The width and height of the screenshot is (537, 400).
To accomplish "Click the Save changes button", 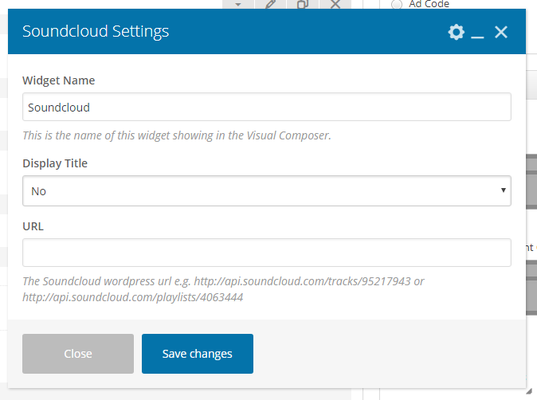I will [198, 354].
